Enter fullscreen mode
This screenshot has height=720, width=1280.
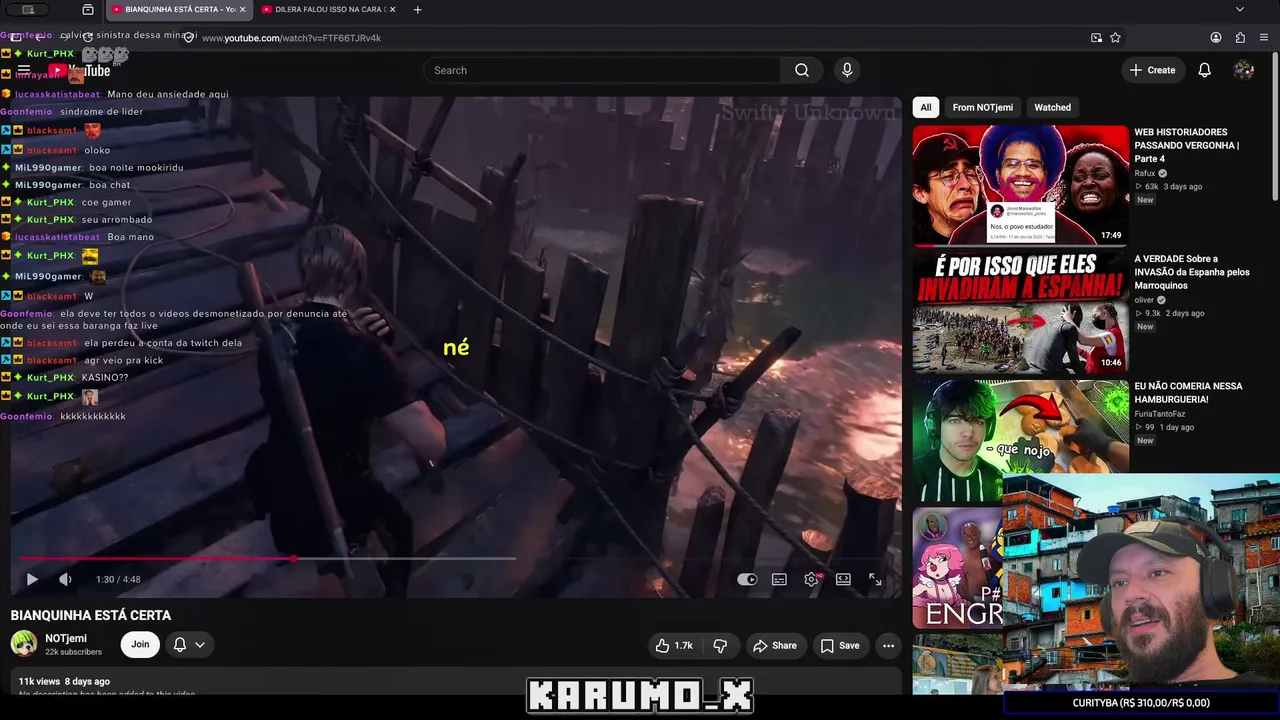(x=875, y=579)
